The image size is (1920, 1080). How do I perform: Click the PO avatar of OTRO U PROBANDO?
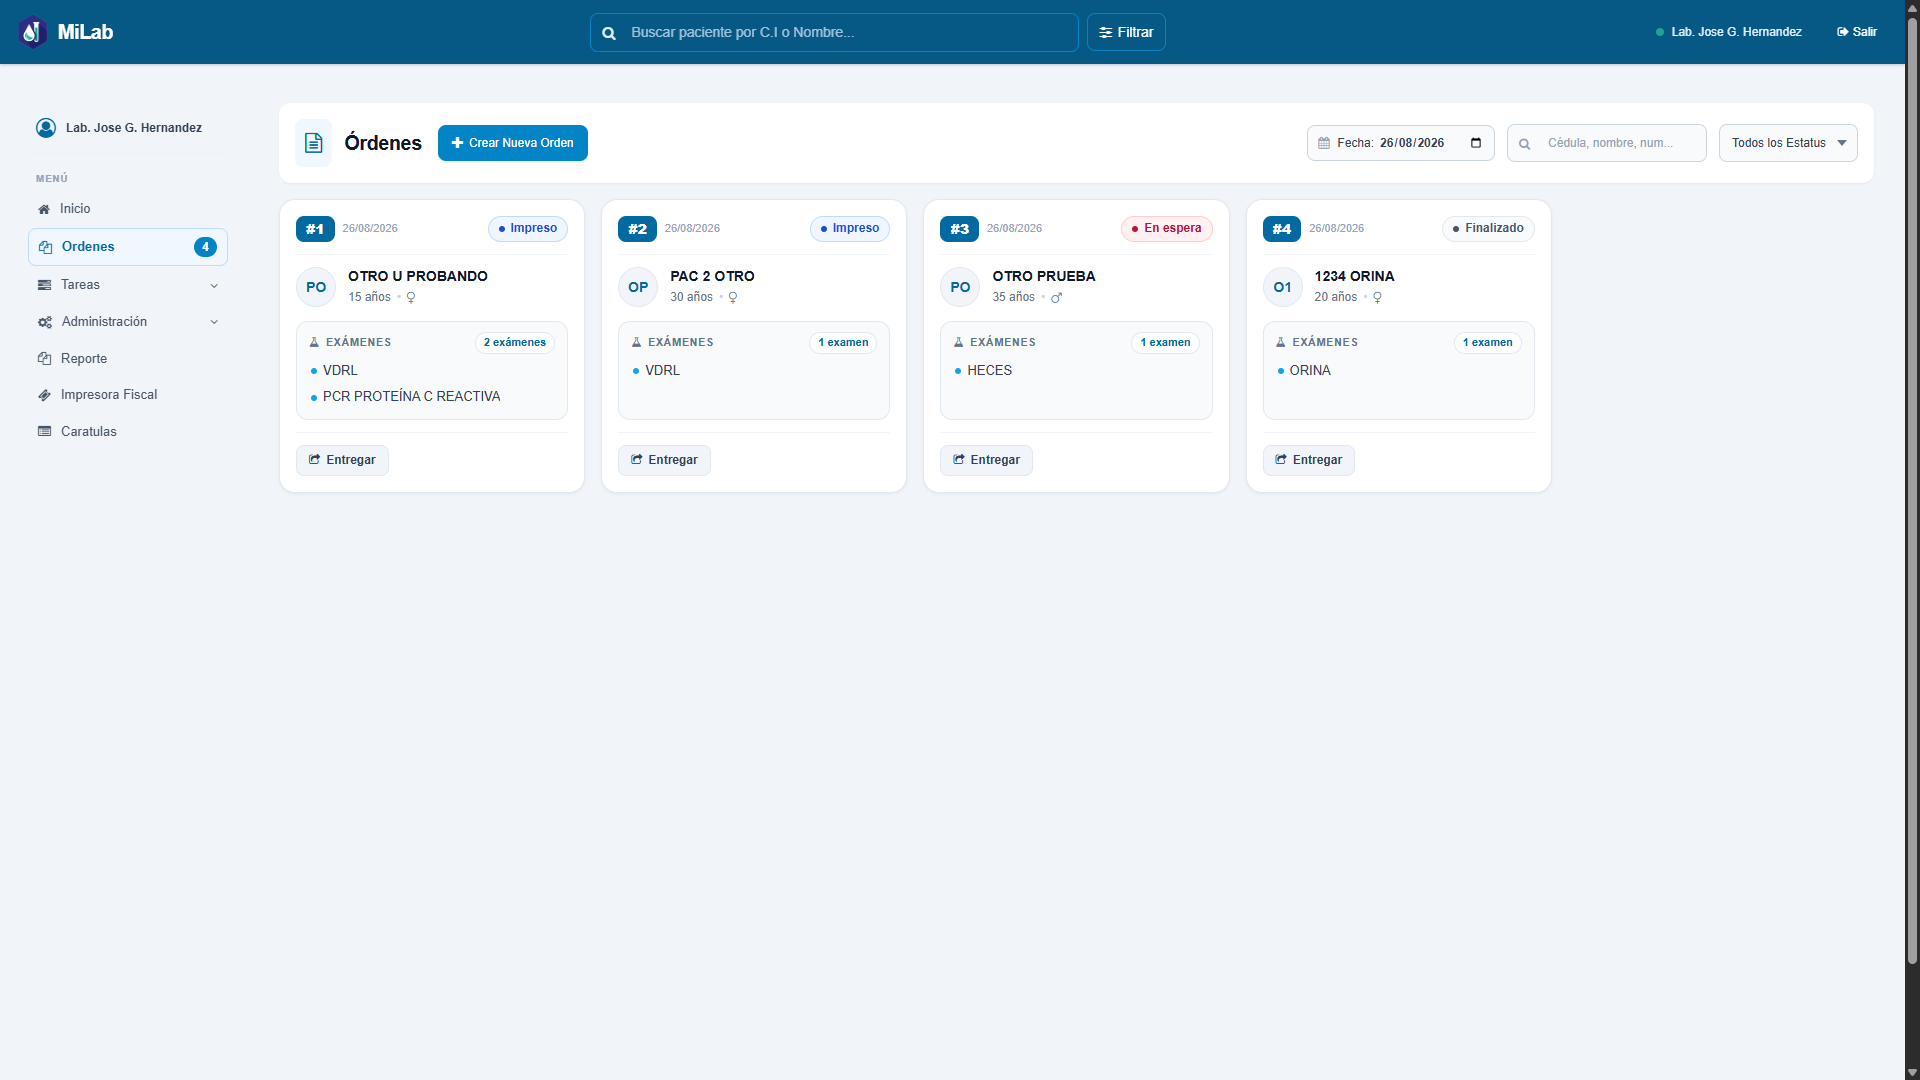coord(316,287)
